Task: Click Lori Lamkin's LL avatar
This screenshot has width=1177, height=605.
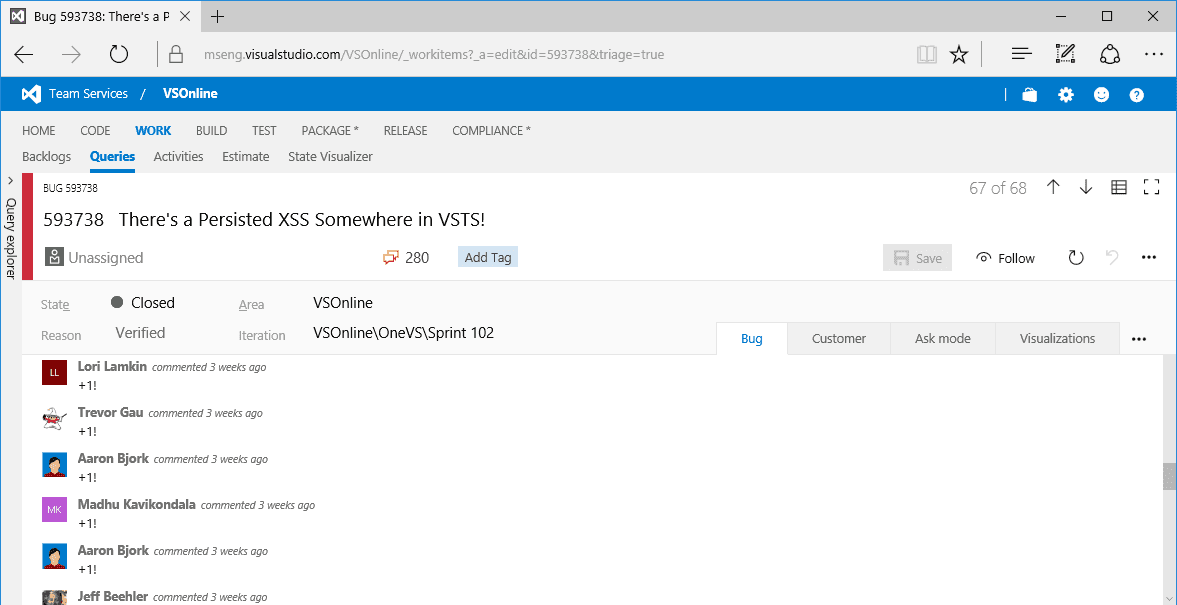Action: [x=54, y=373]
